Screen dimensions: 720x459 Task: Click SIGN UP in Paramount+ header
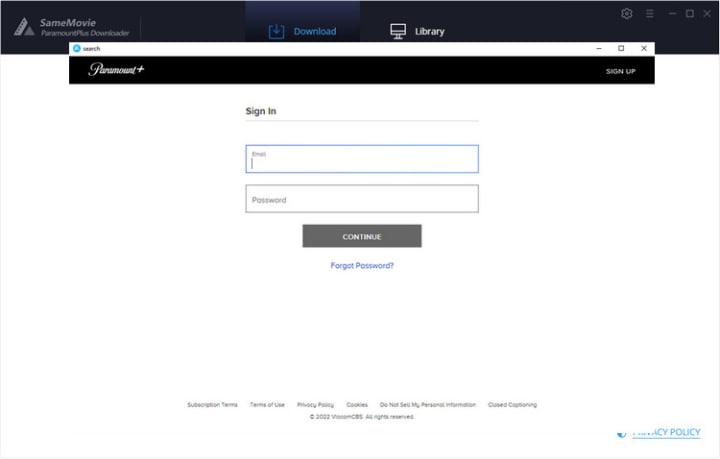point(621,71)
